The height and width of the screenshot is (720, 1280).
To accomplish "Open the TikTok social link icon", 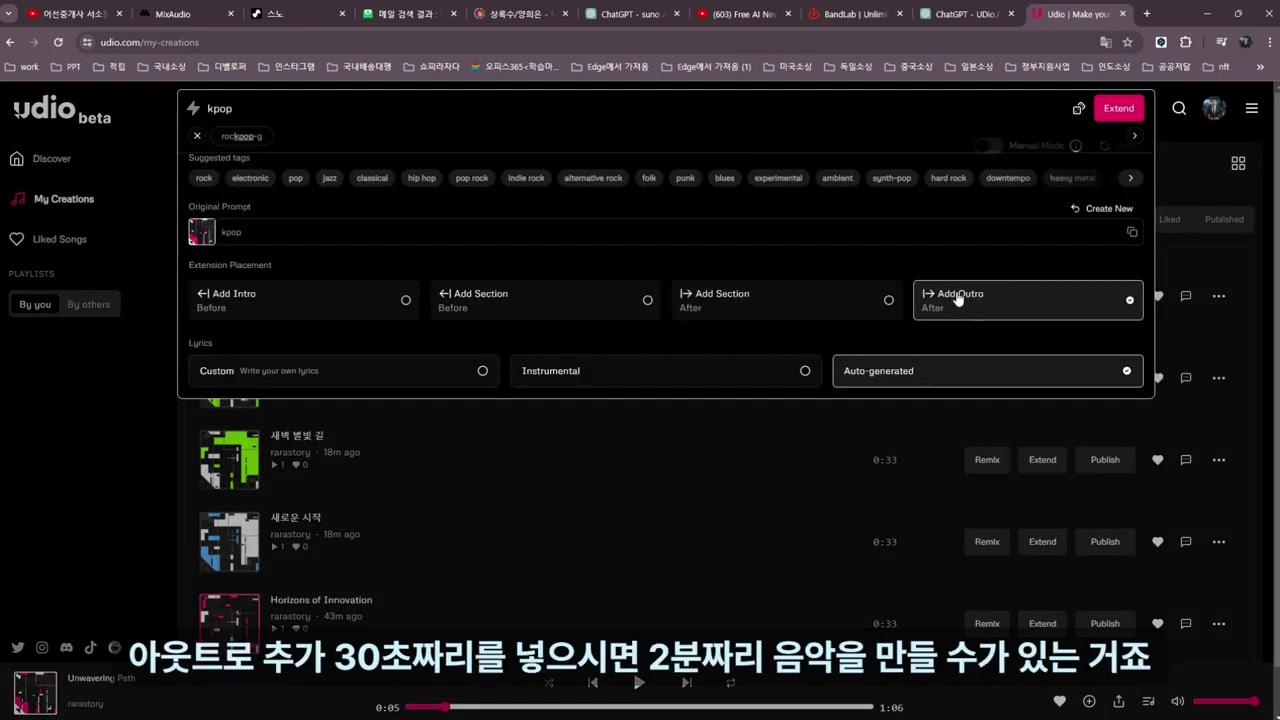I will pyautogui.click(x=90, y=648).
